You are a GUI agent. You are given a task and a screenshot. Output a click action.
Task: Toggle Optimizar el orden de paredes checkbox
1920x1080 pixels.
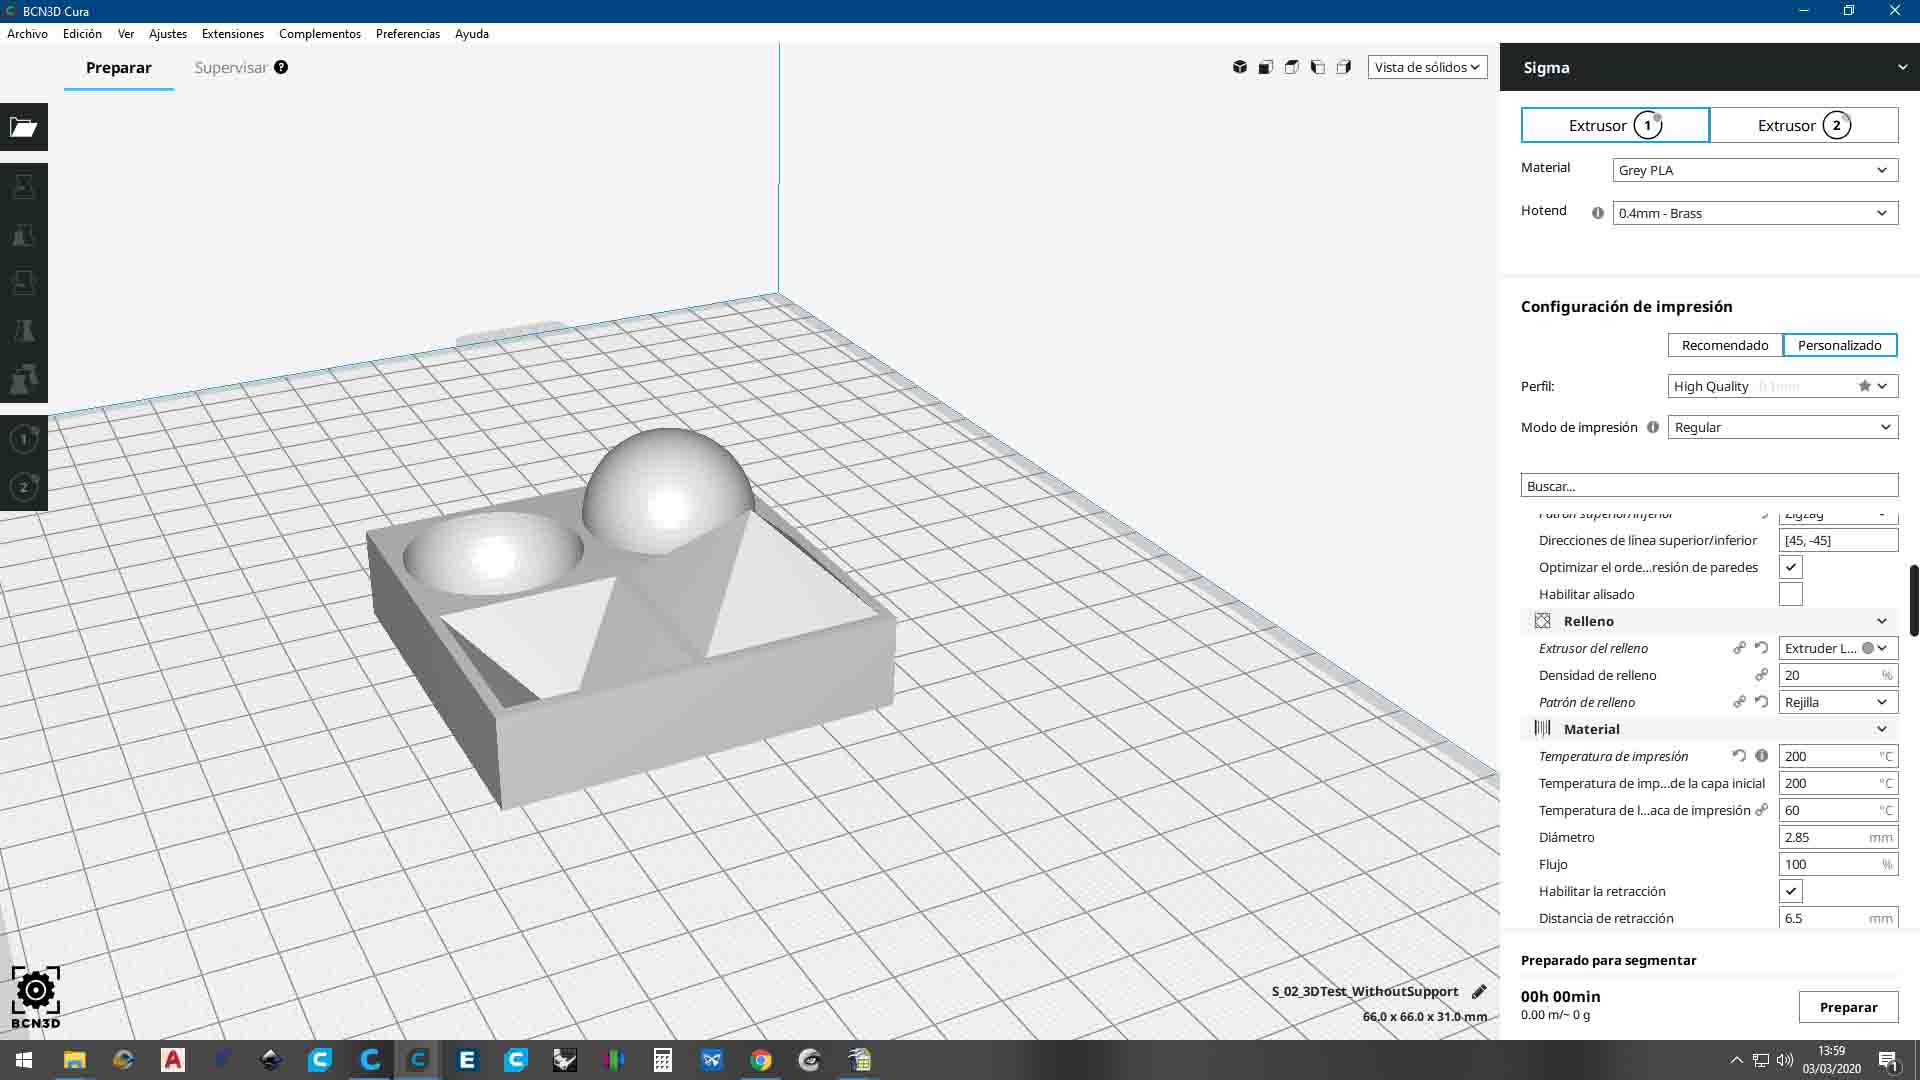(1791, 567)
